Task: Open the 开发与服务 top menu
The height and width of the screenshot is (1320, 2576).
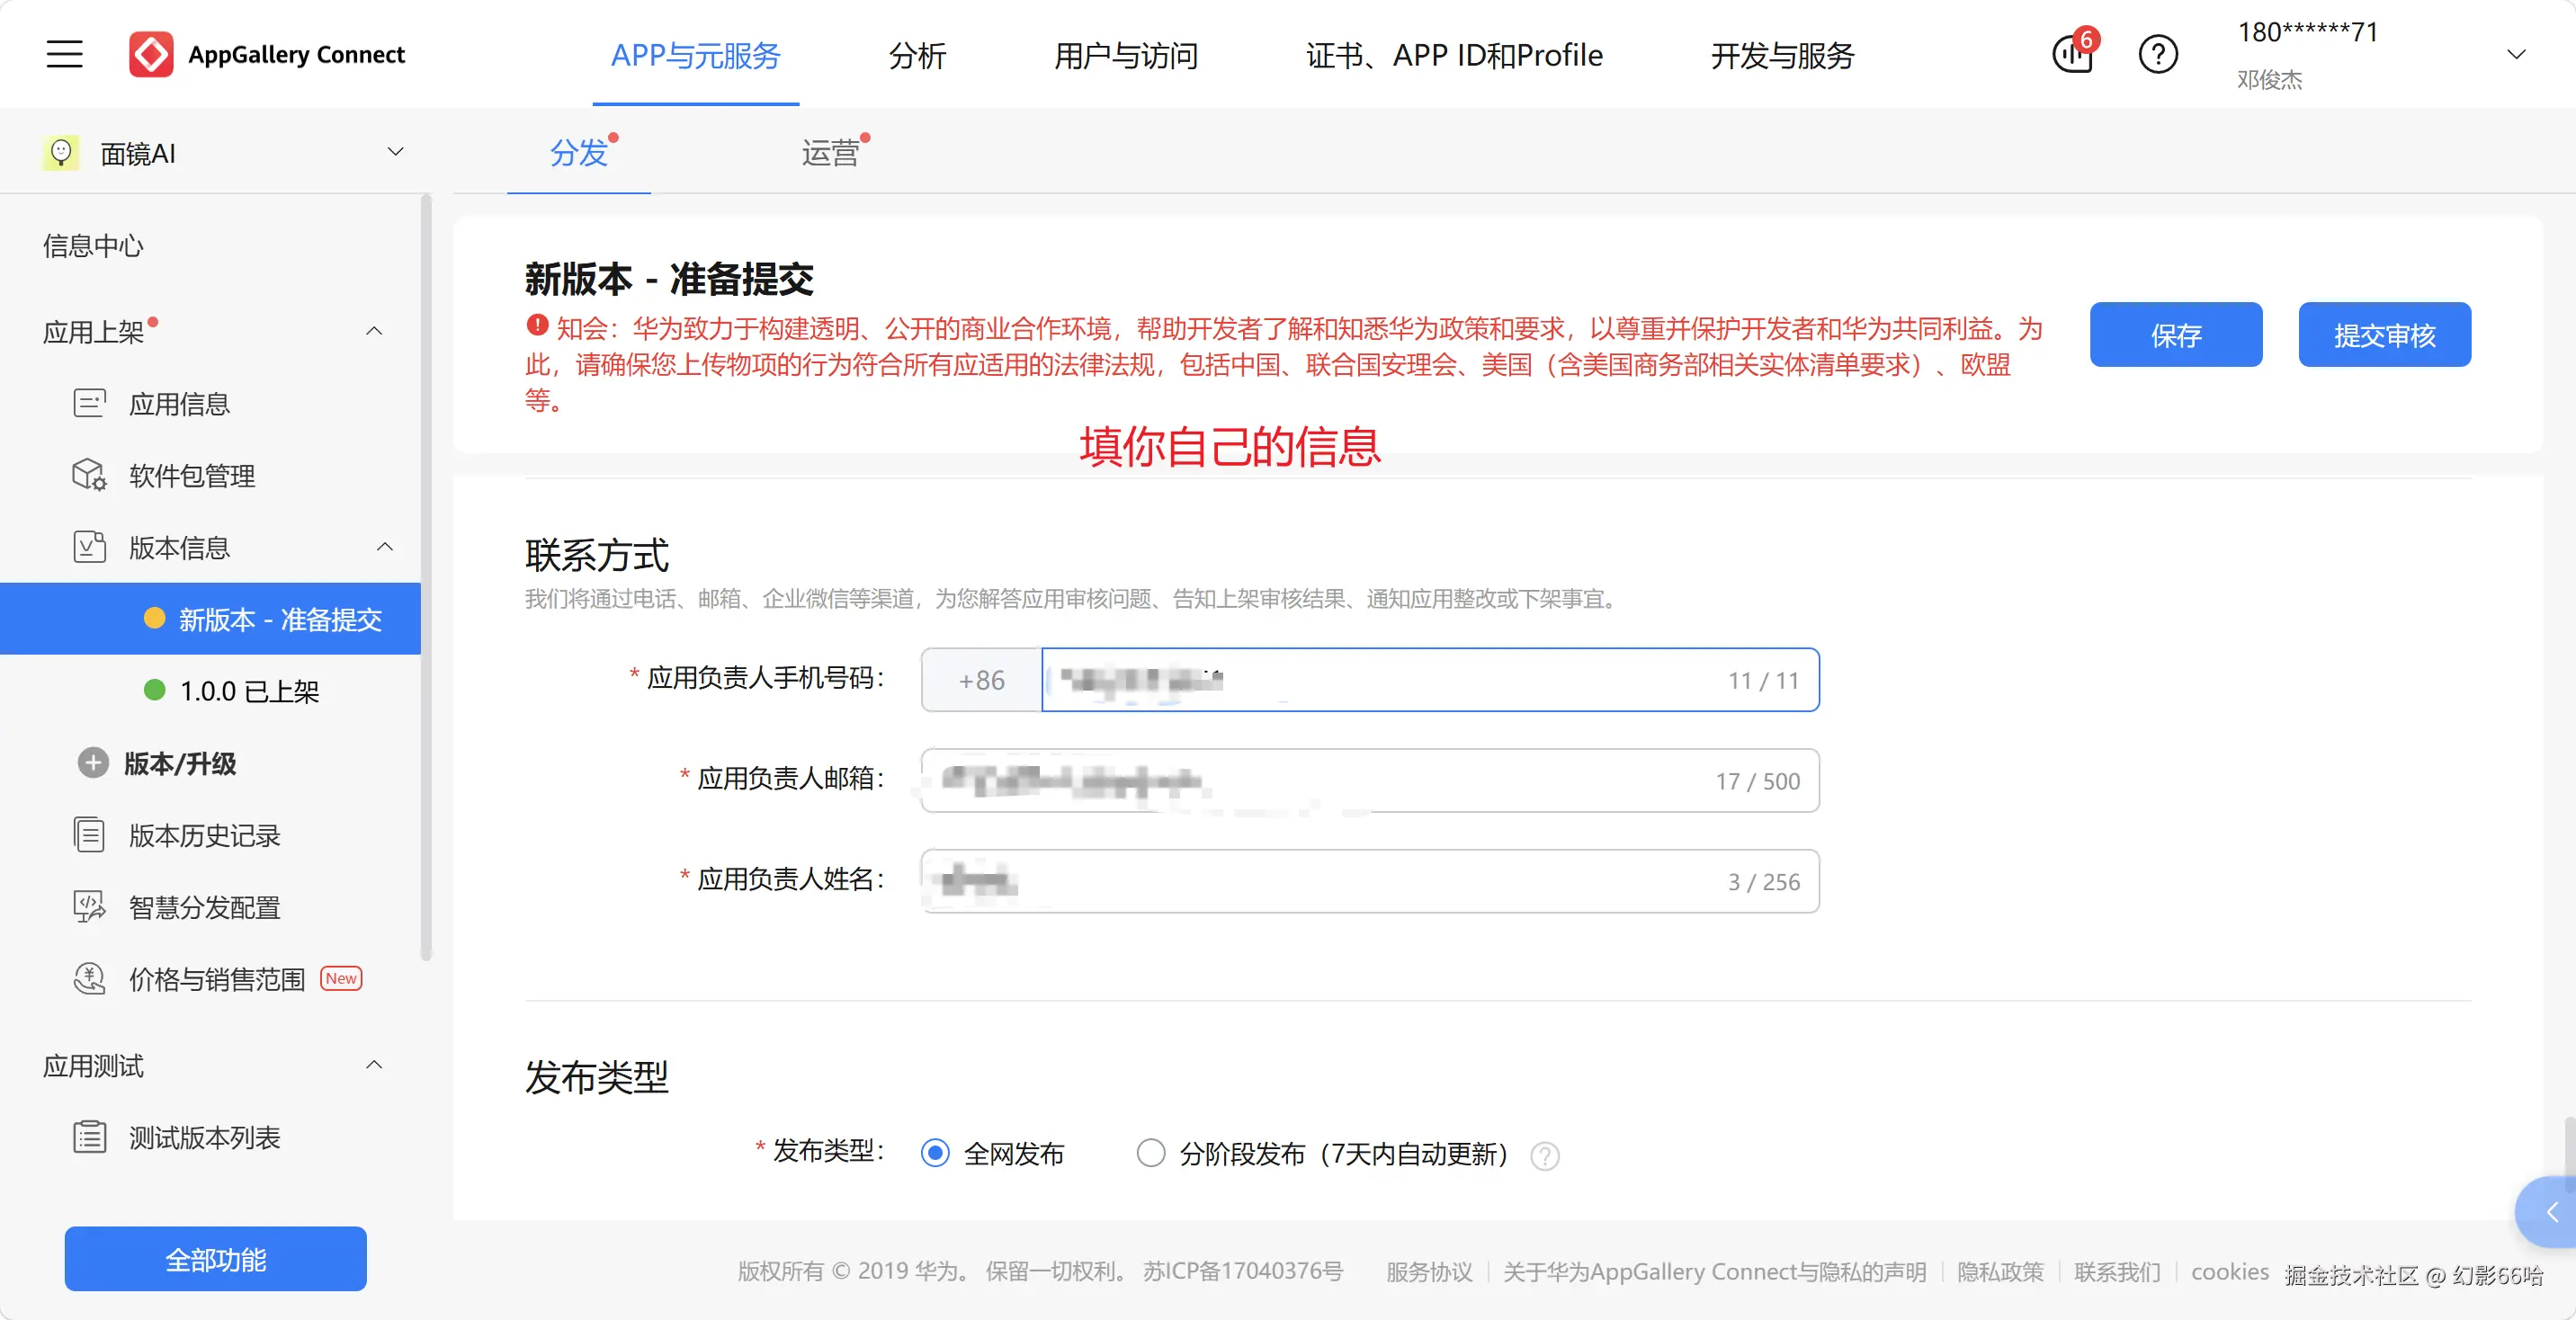Action: (1782, 55)
